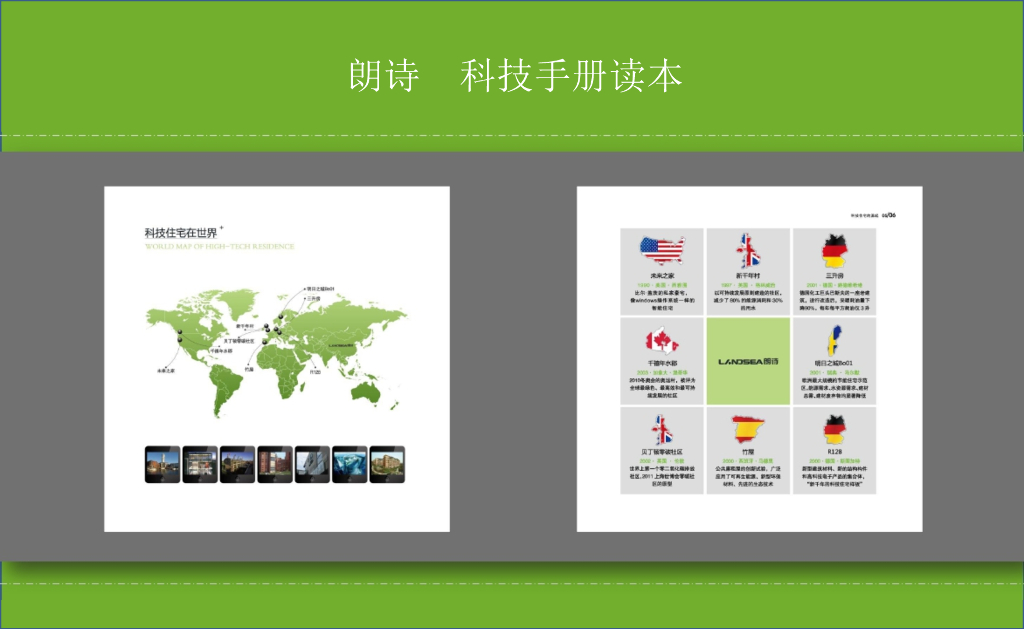Screen dimensions: 1024x629
Task: Click the German flag above 三升房
Action: [x=835, y=248]
